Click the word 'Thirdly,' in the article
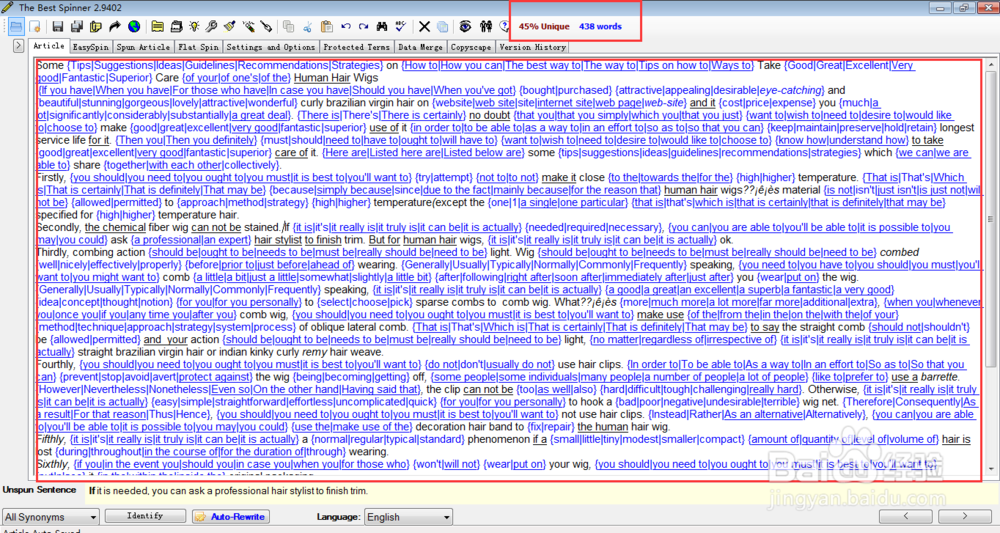This screenshot has height=533, width=1000. point(54,252)
